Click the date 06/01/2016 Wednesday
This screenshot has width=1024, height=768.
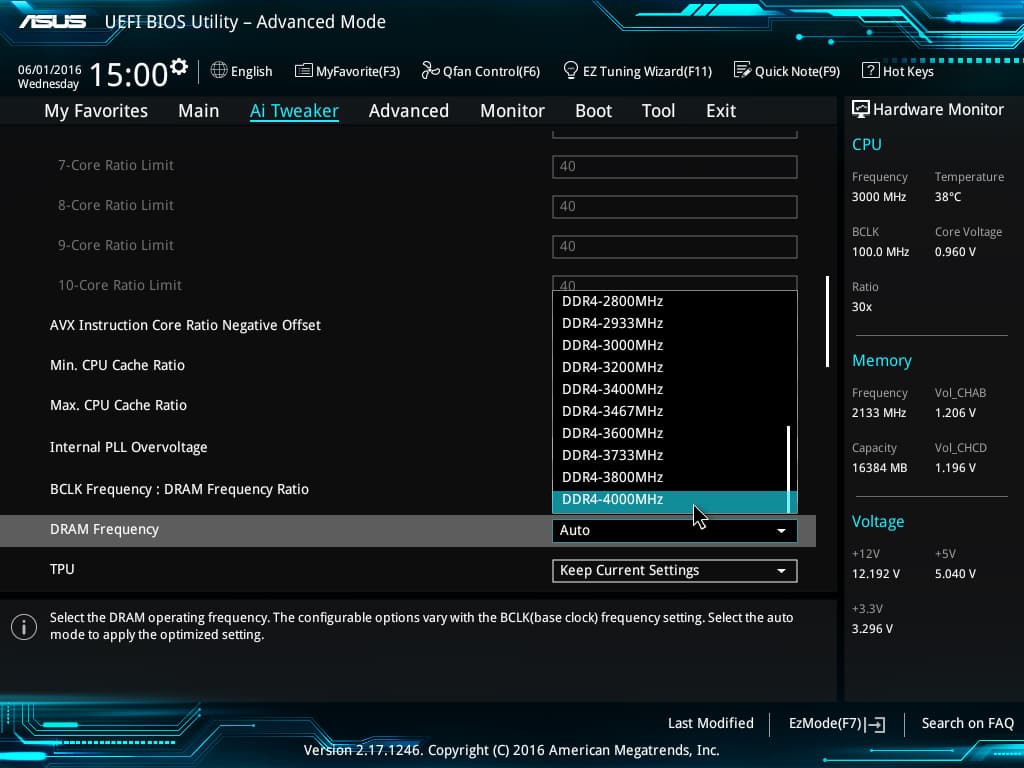point(49,76)
